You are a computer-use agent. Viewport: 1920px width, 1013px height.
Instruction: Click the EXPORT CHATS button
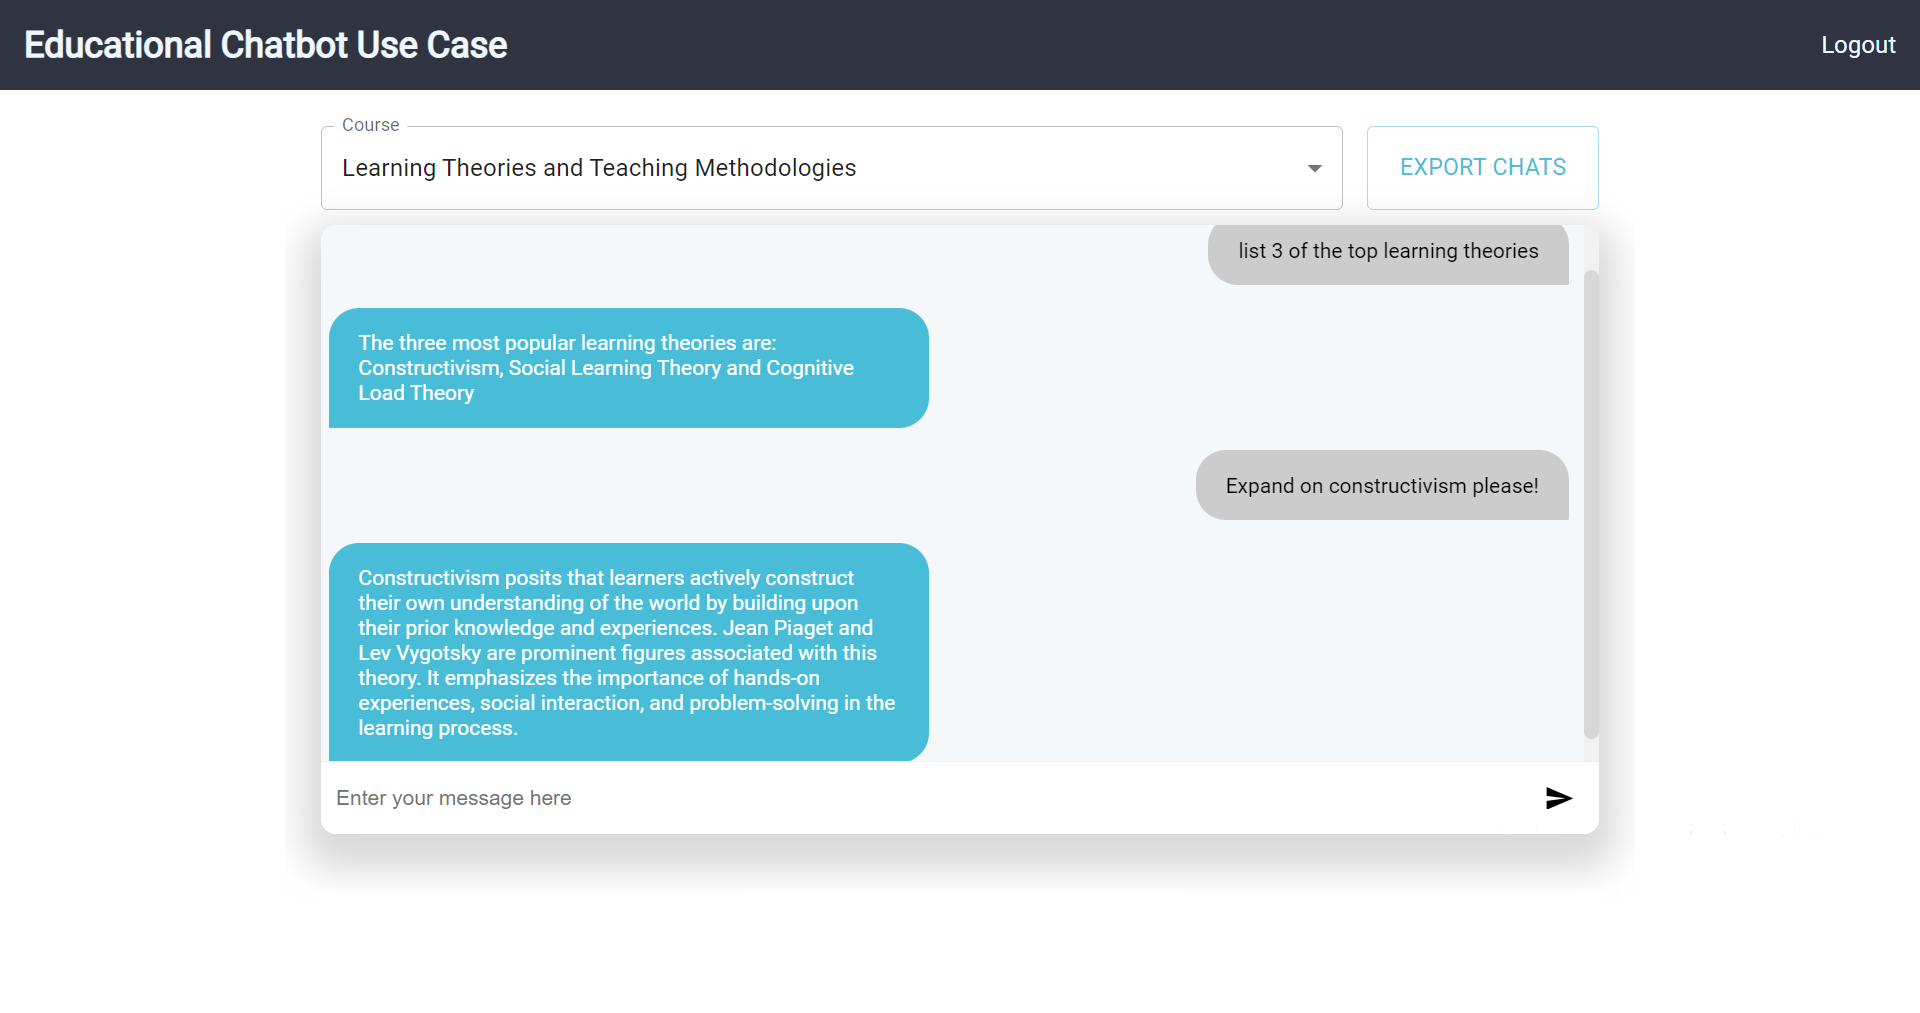point(1482,168)
